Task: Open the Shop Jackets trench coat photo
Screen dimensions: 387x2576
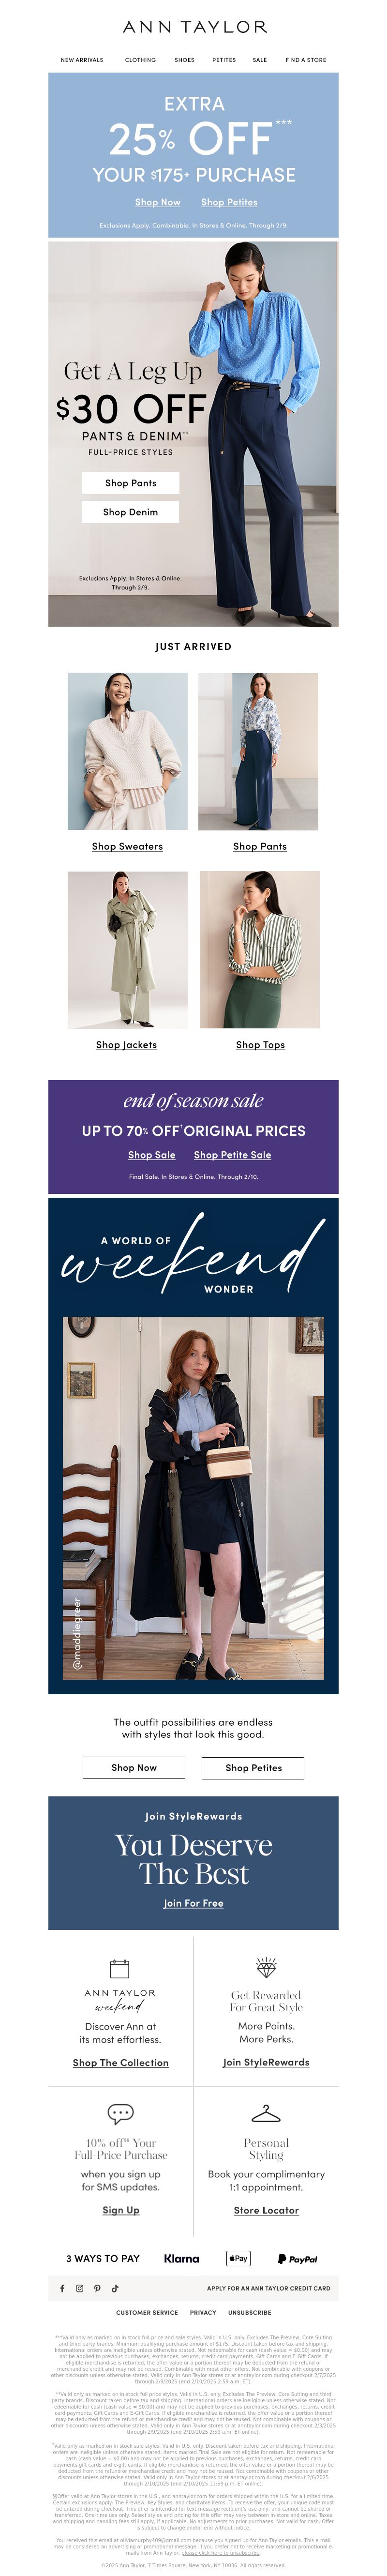Action: click(x=127, y=949)
